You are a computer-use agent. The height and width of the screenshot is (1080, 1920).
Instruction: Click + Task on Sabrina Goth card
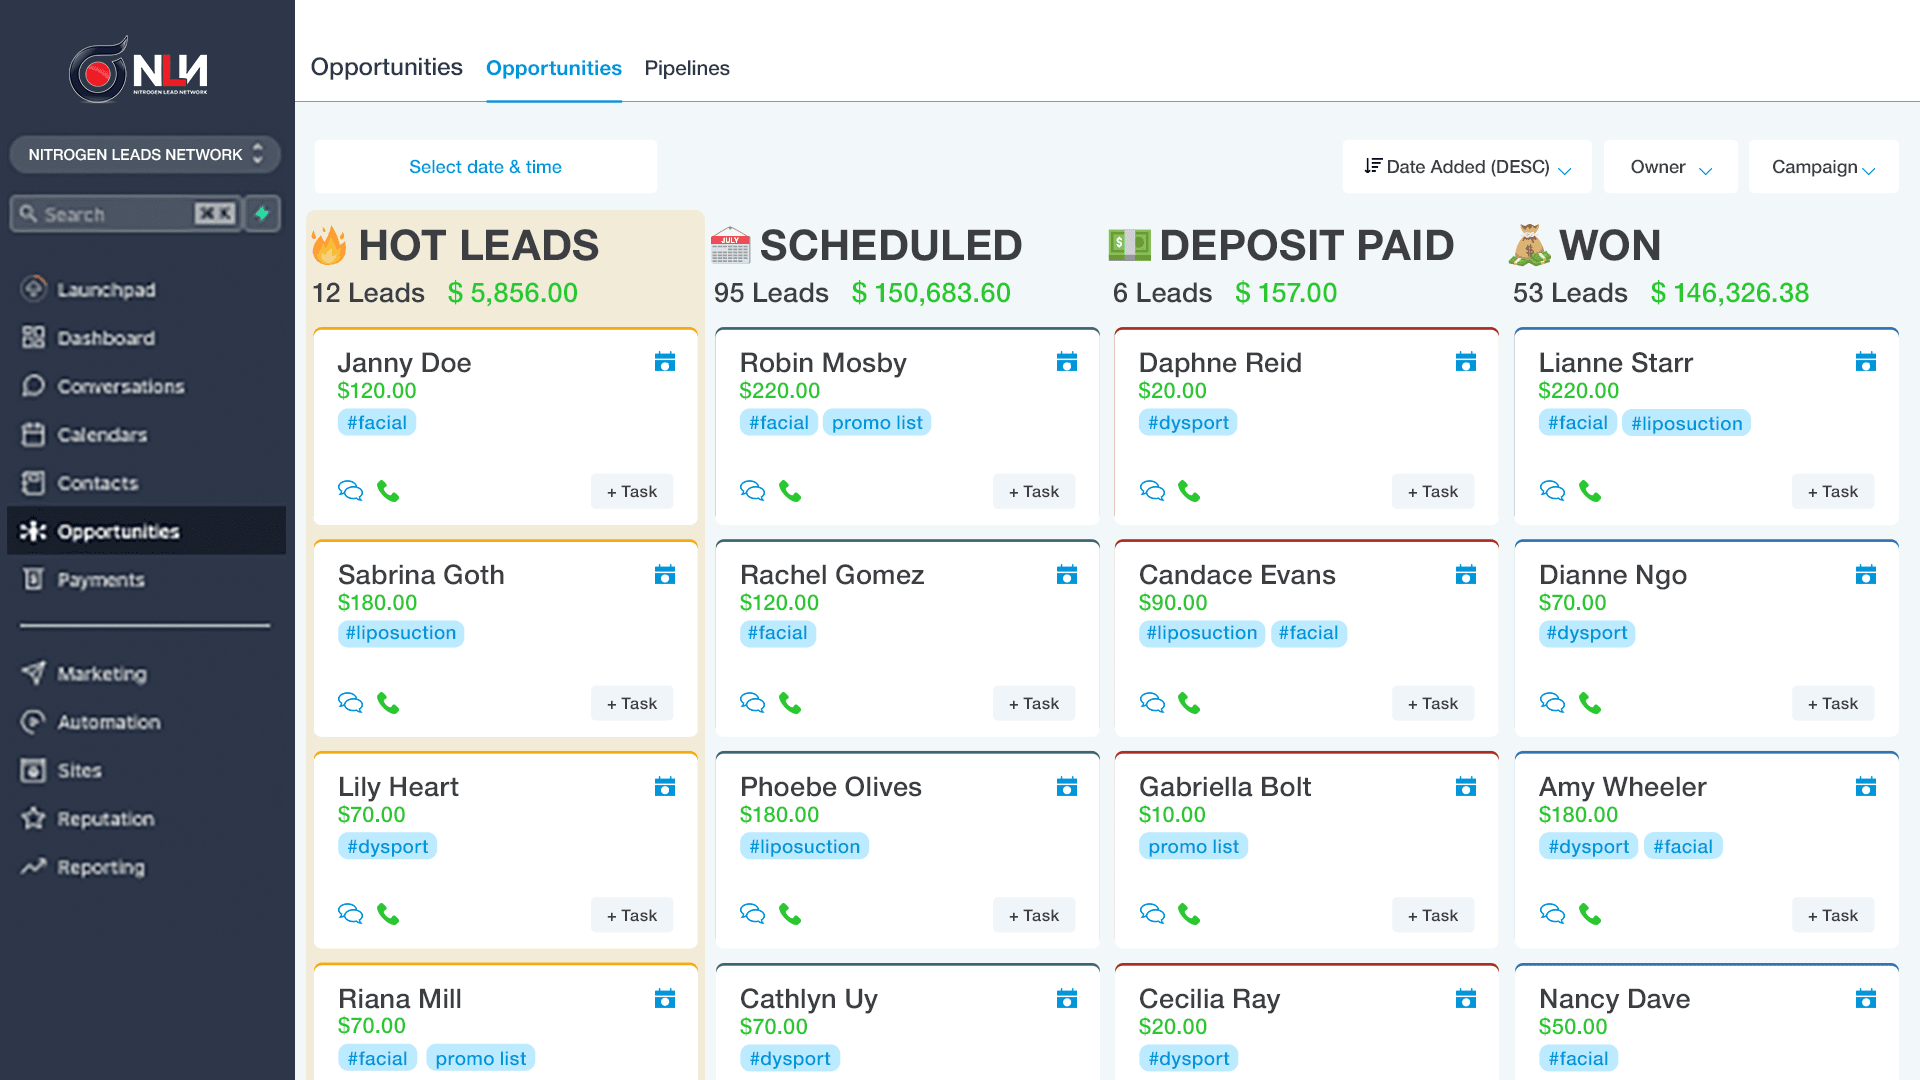pos(631,703)
